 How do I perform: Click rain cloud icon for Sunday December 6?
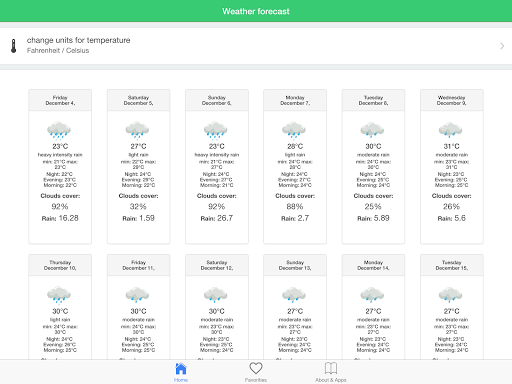point(216,130)
